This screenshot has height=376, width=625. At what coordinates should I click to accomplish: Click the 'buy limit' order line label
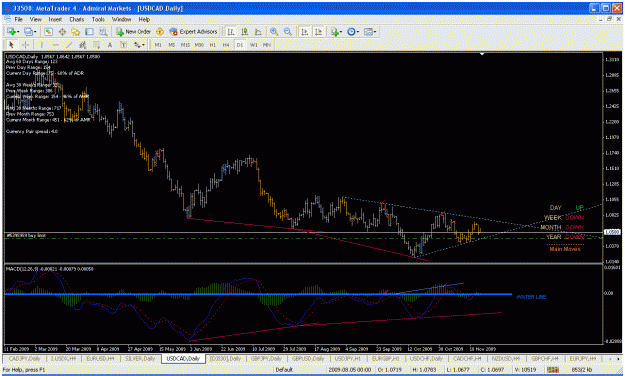point(26,236)
